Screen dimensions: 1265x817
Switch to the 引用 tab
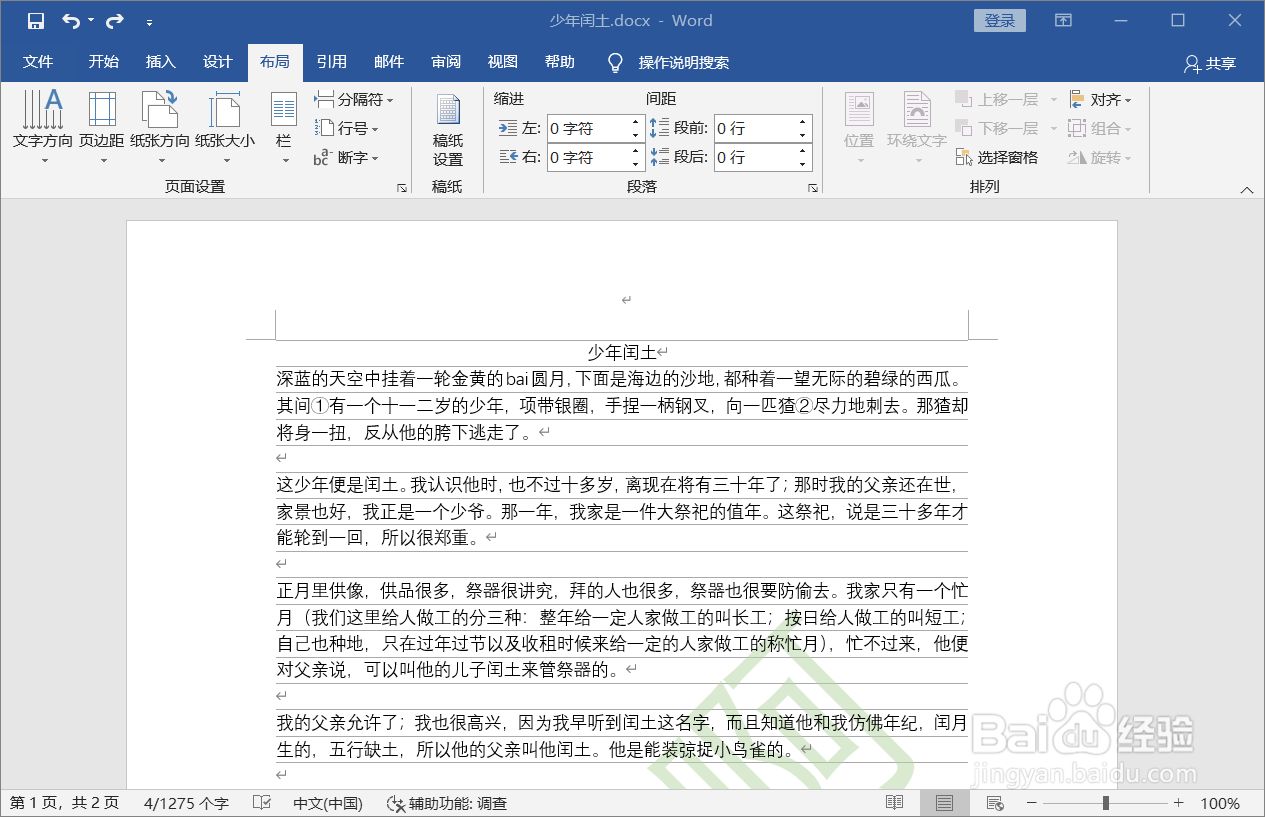tap(331, 62)
